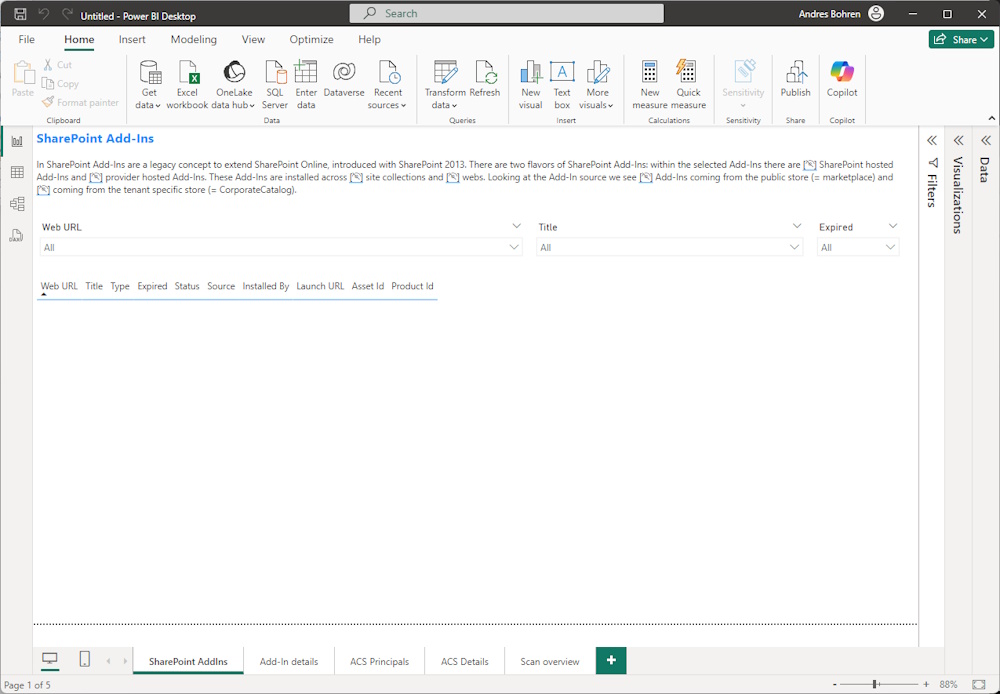Open More visuals gallery
The width and height of the screenshot is (1000, 694).
[597, 85]
